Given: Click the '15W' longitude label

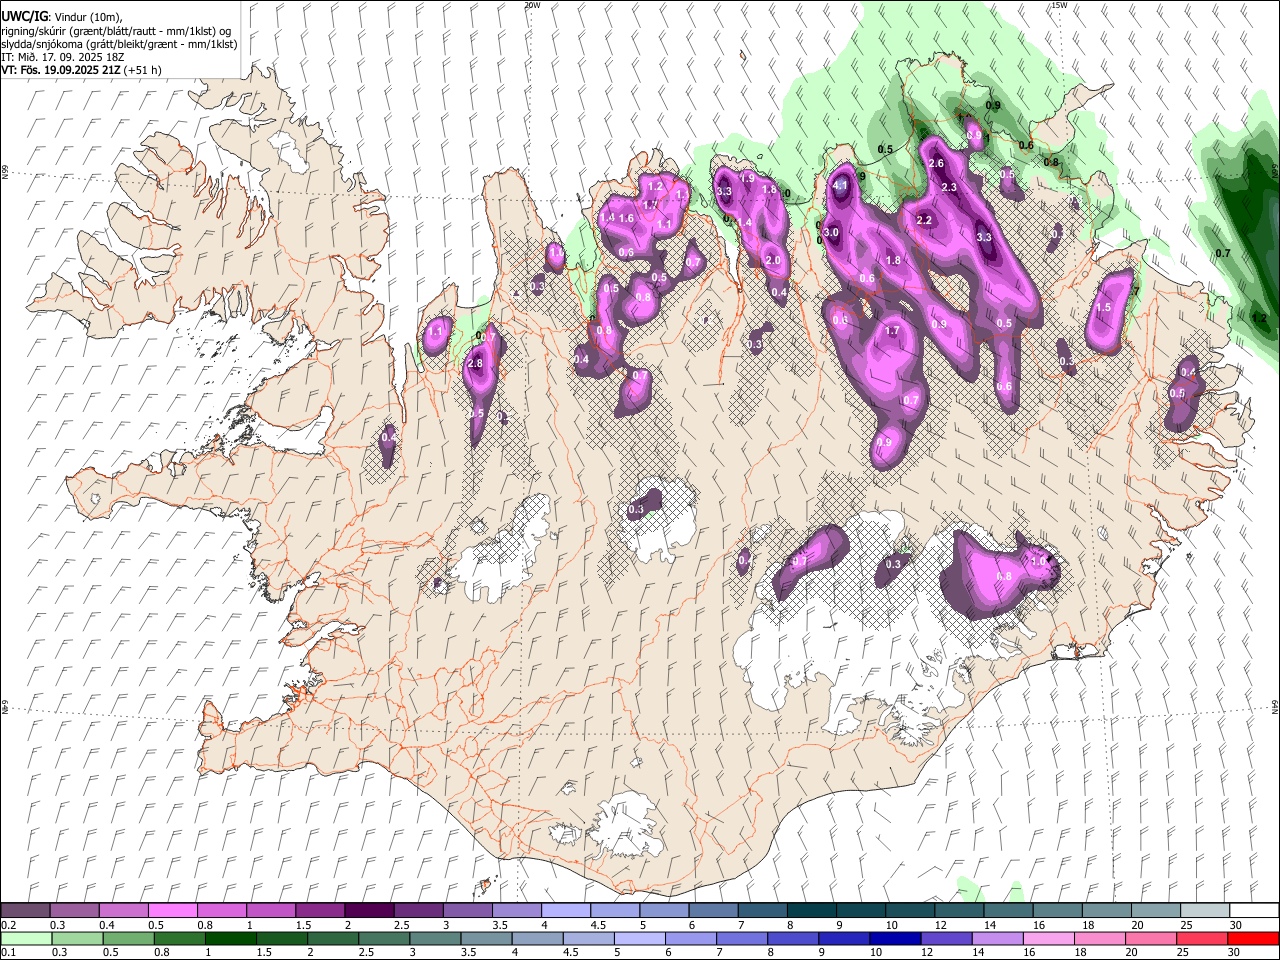Looking at the screenshot, I should [x=1059, y=5].
